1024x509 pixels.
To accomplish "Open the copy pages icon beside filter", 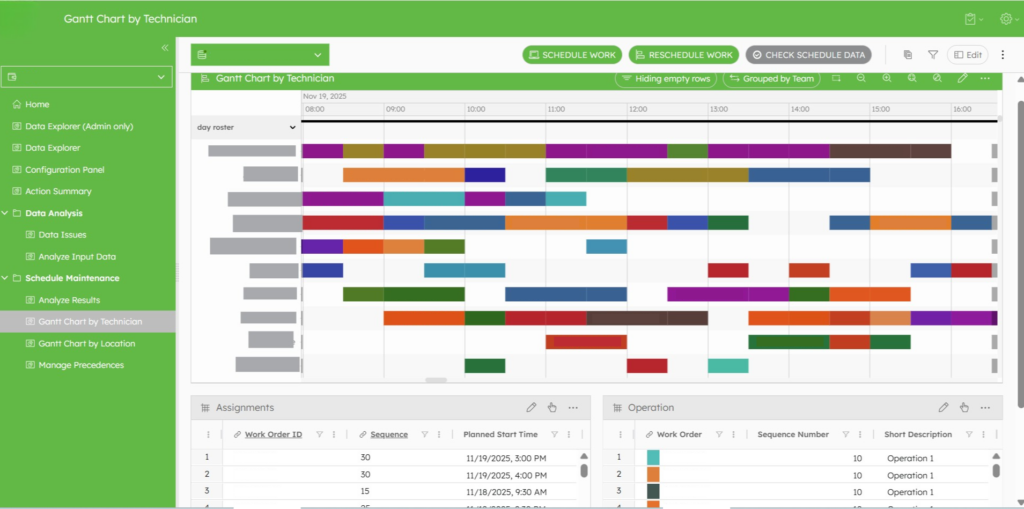I will 908,55.
